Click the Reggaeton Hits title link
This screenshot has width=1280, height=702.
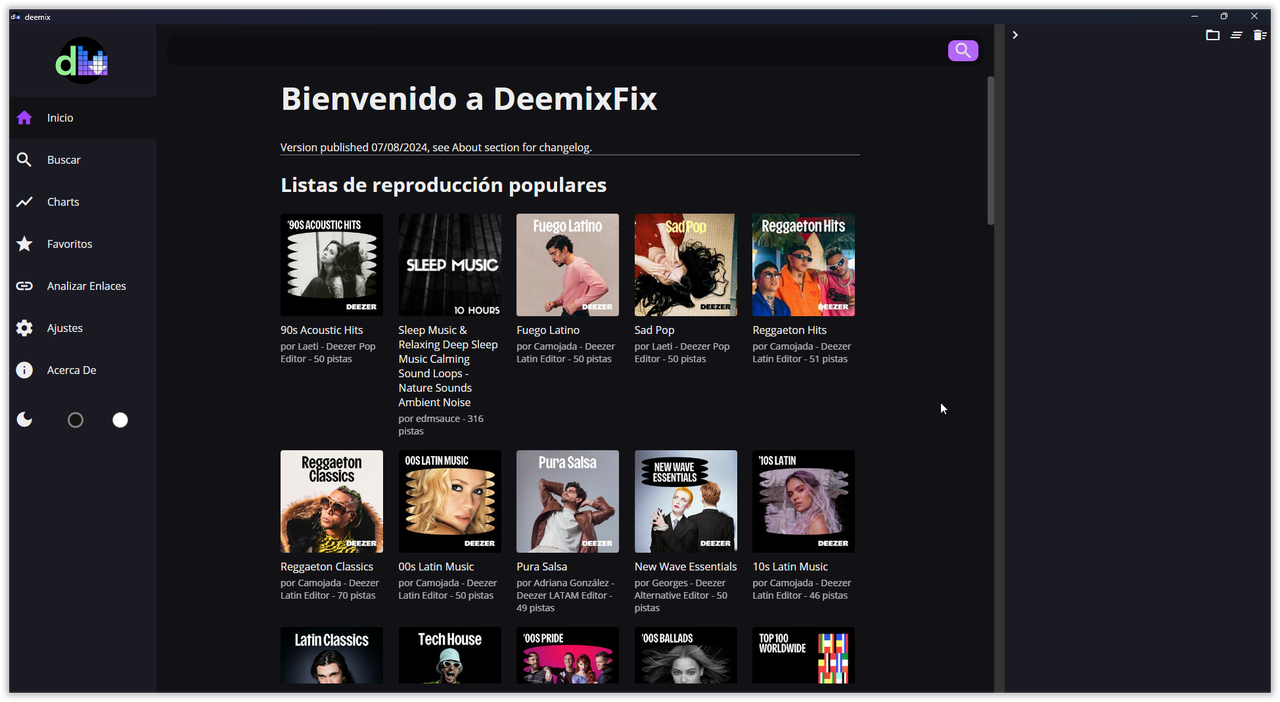coord(790,330)
